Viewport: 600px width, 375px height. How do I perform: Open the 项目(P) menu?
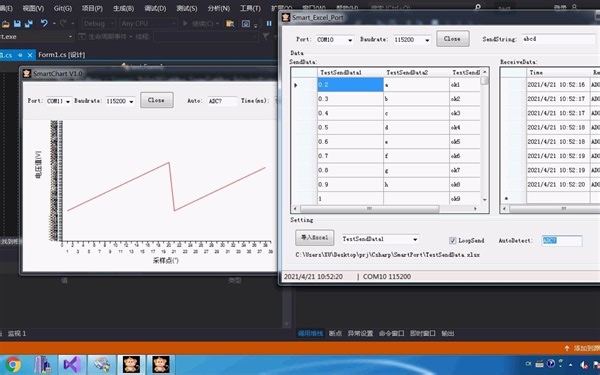(92, 8)
